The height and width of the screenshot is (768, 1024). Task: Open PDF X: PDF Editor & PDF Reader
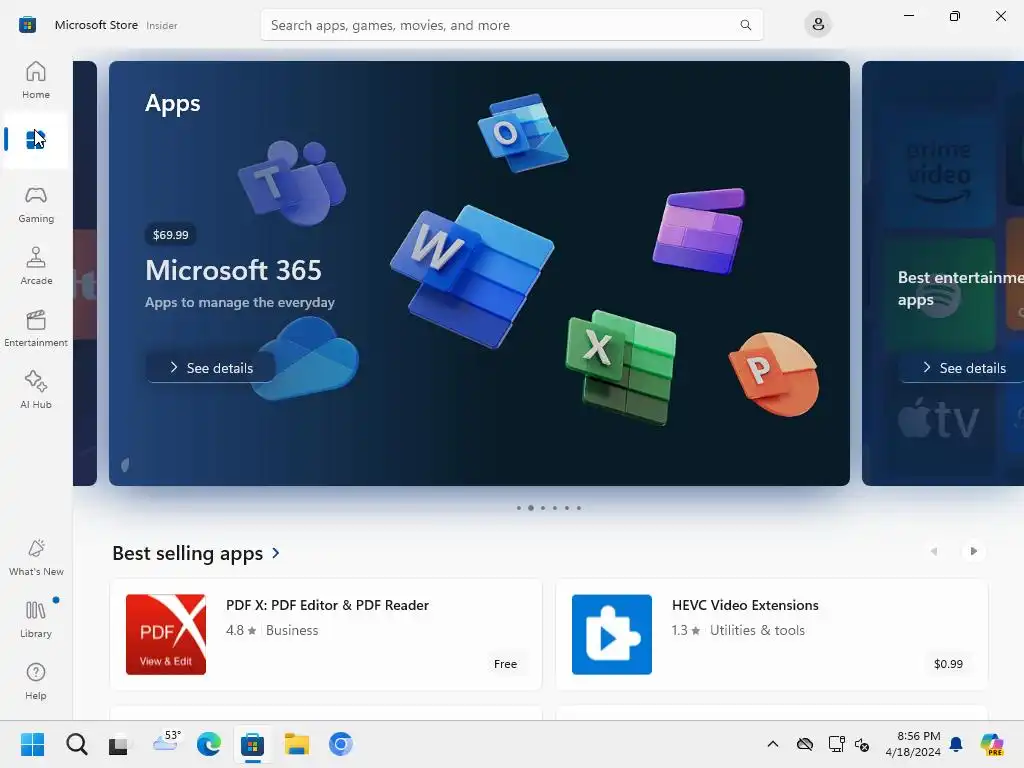pyautogui.click(x=326, y=634)
